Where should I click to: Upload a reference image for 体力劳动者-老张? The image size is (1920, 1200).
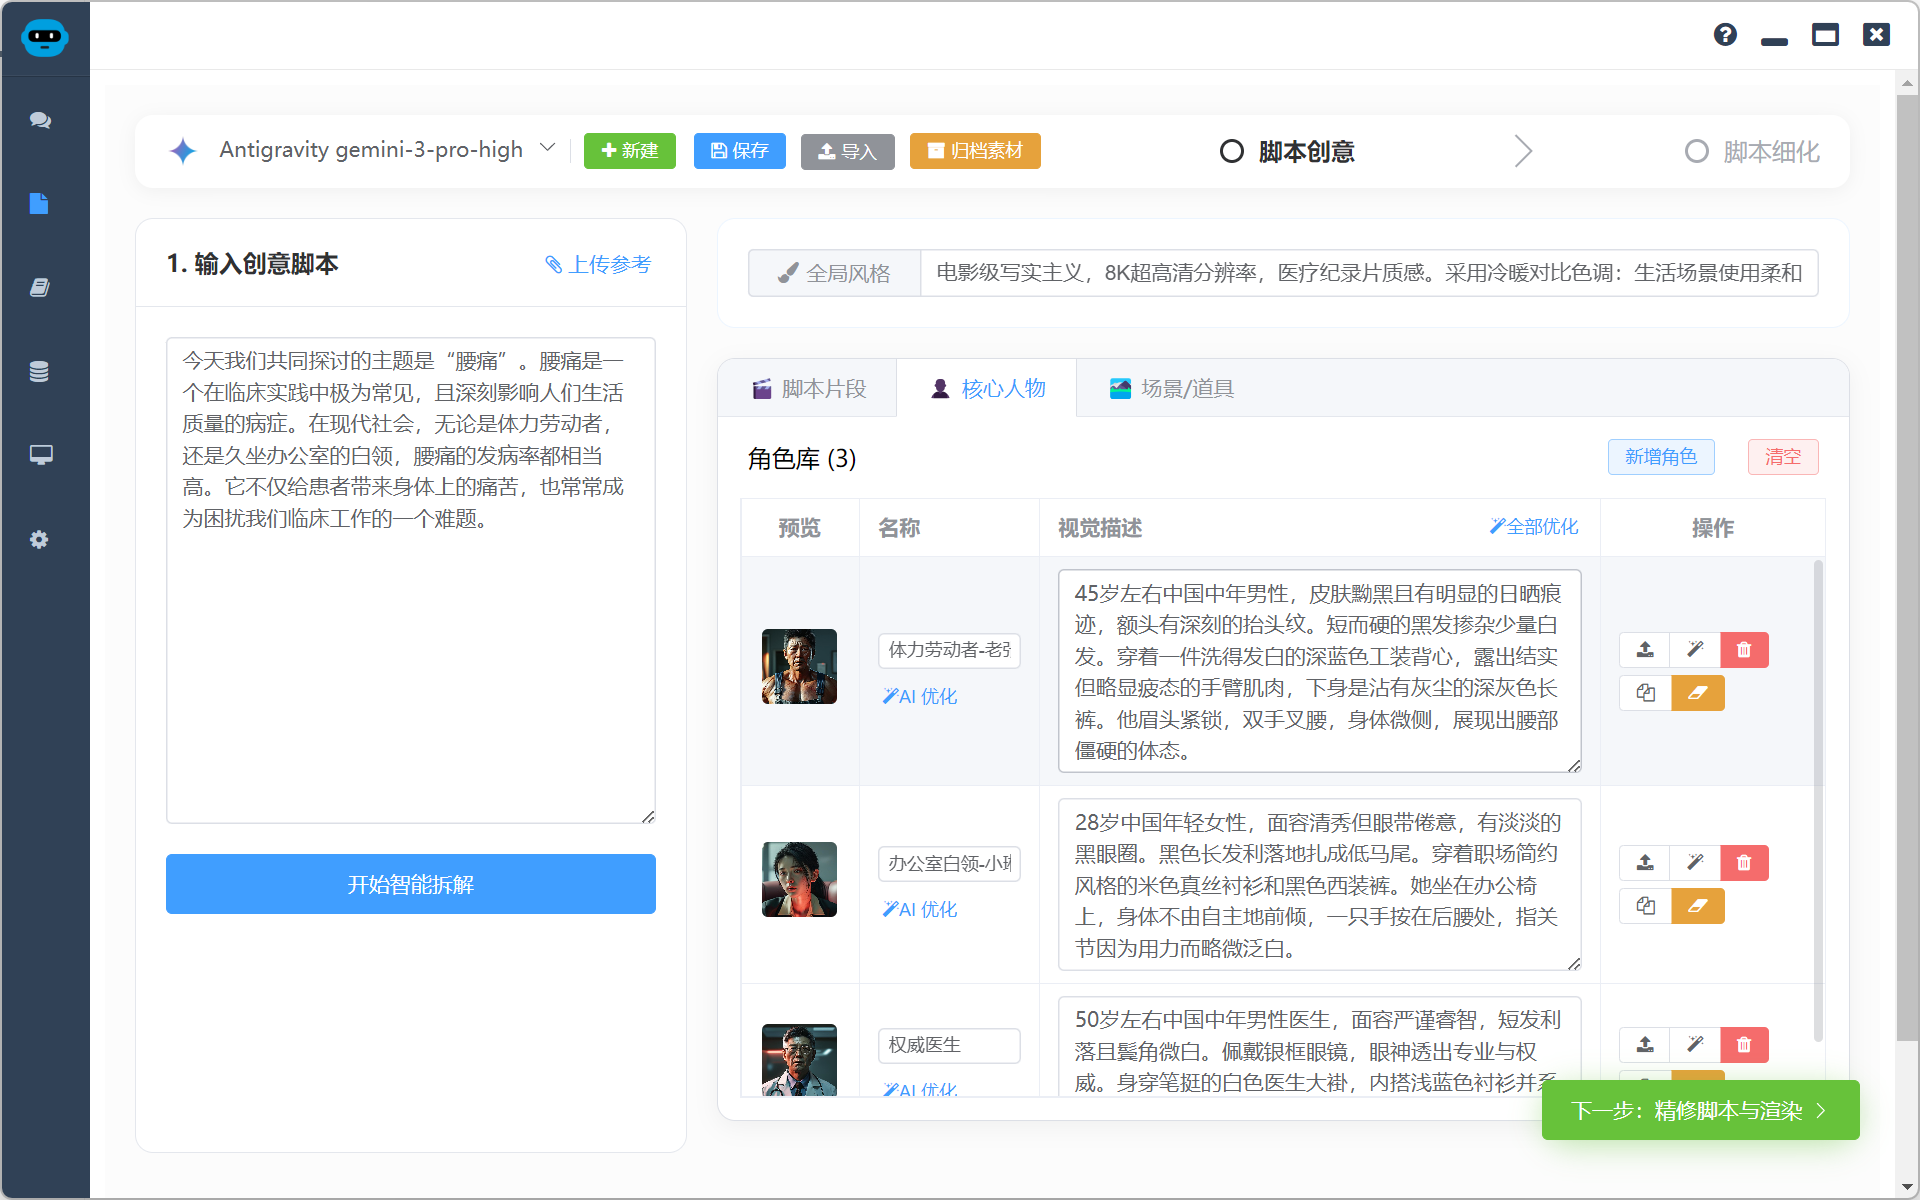tap(1643, 650)
